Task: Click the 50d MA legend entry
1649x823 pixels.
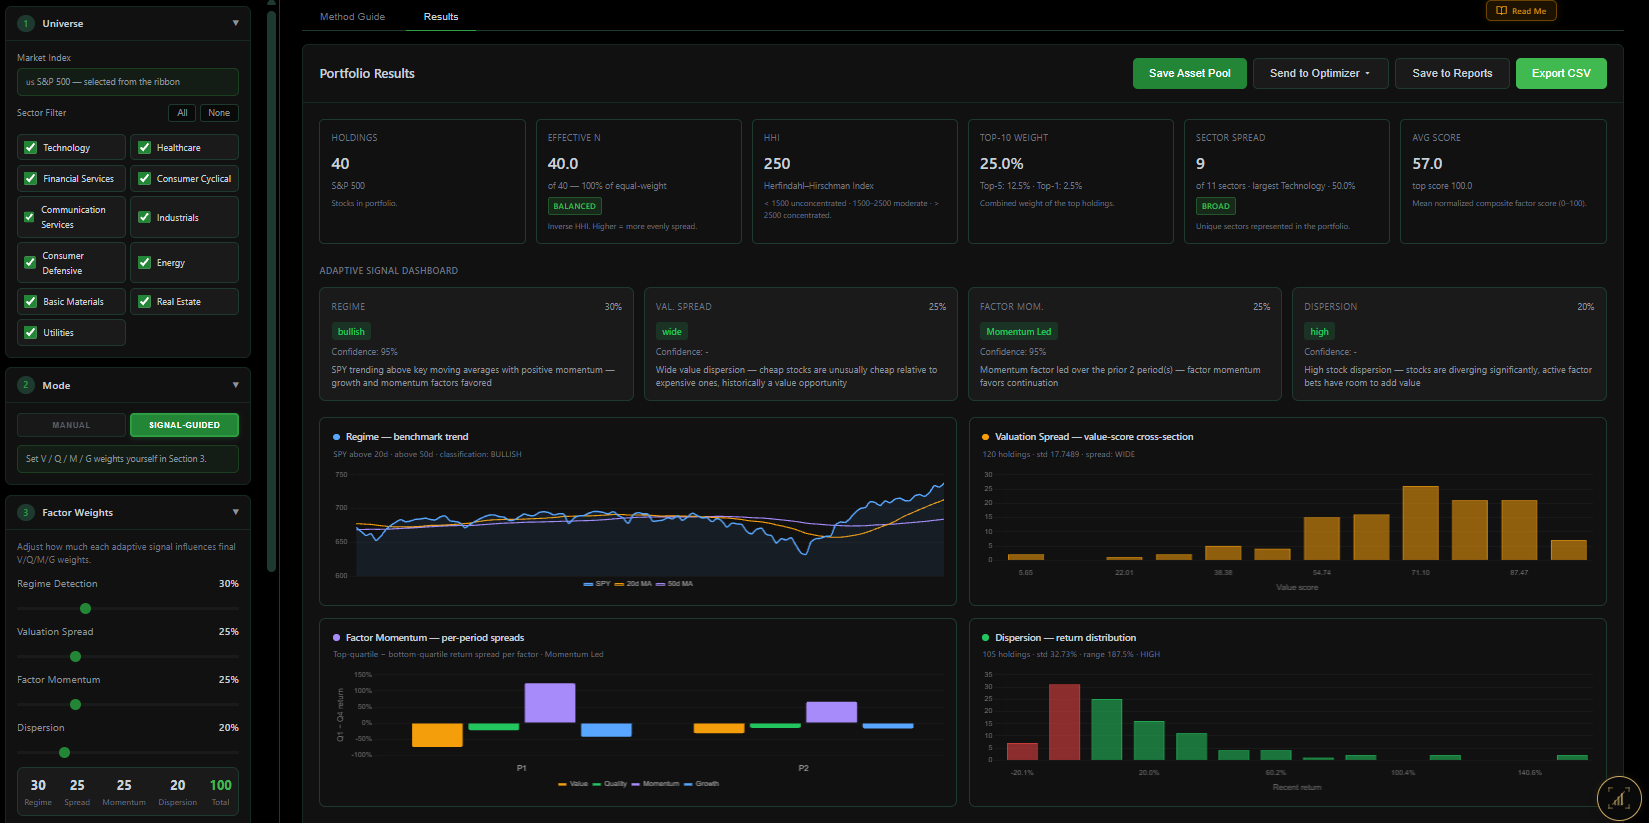Action: pos(675,583)
